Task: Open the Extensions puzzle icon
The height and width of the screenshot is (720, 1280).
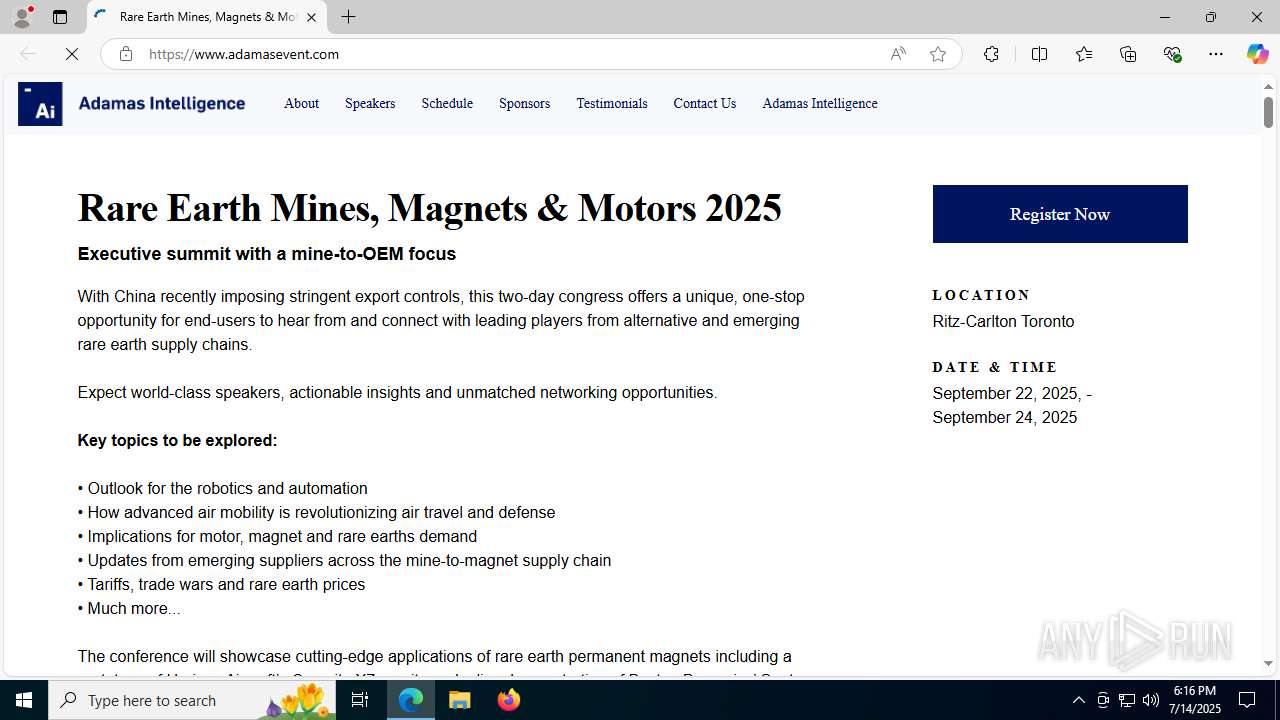Action: (991, 54)
